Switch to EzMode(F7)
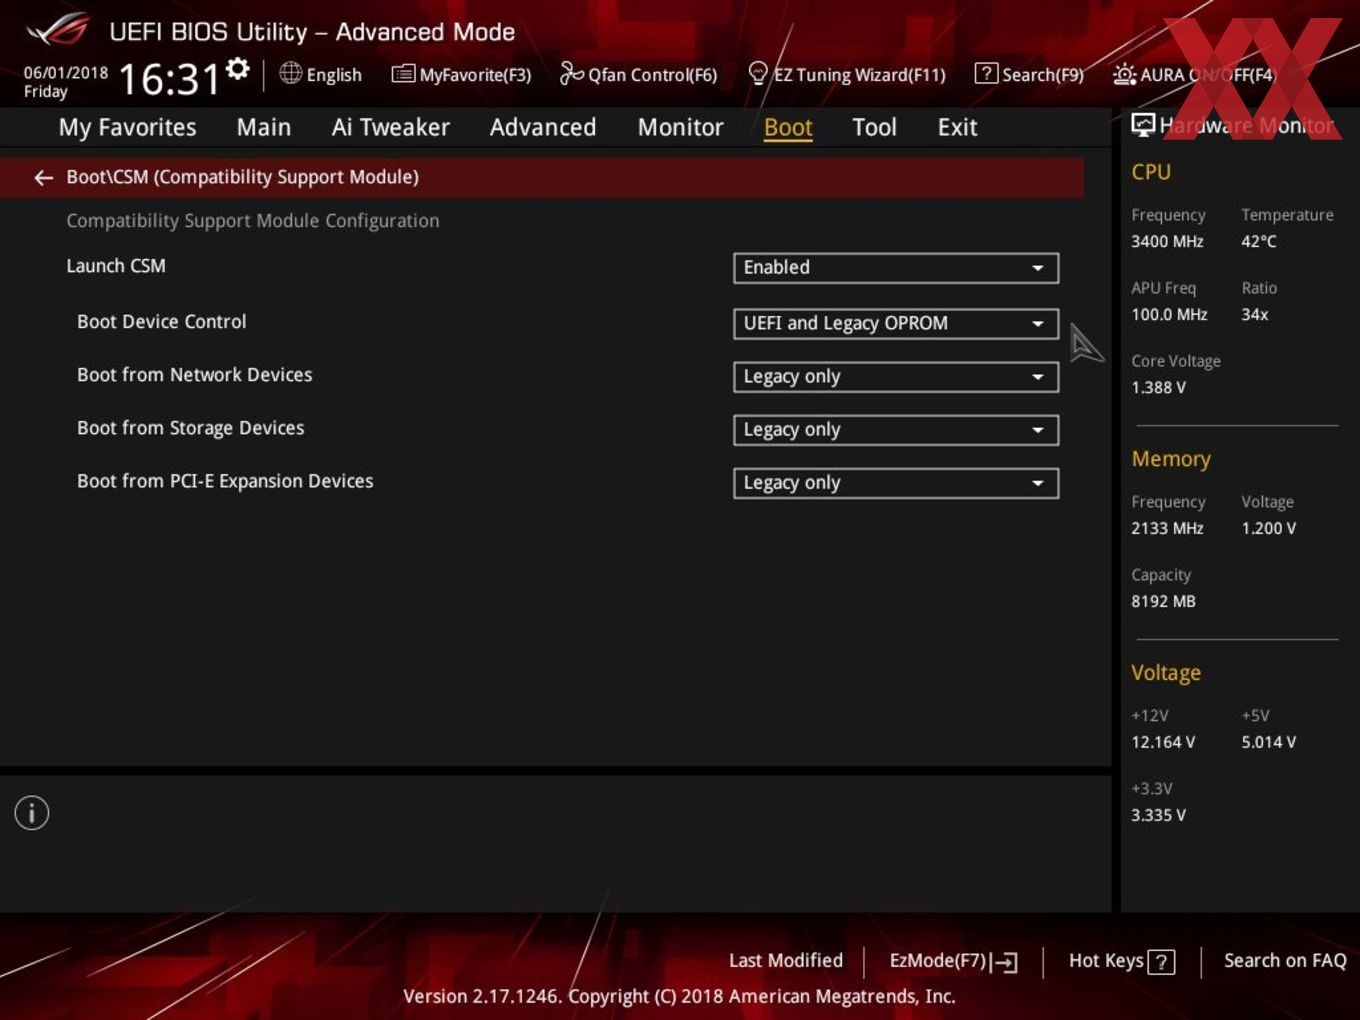This screenshot has width=1360, height=1020. pos(953,961)
